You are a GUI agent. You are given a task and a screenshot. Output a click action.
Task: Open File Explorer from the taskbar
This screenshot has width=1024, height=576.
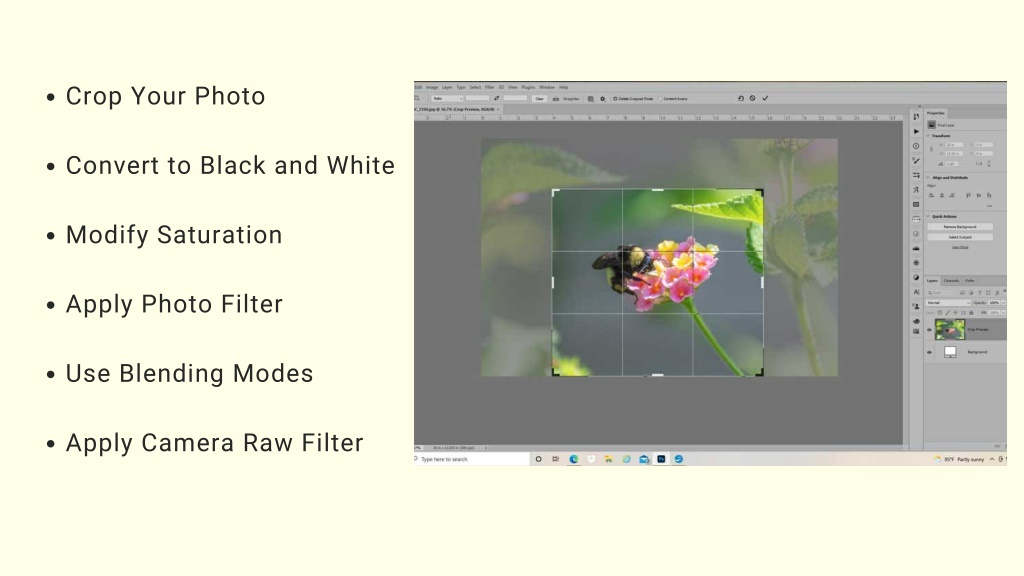pyautogui.click(x=608, y=459)
